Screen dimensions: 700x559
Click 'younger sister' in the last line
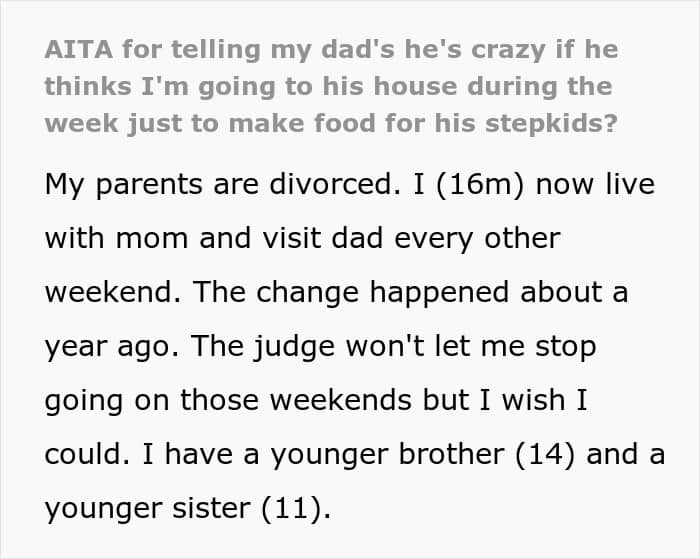pyautogui.click(x=147, y=508)
